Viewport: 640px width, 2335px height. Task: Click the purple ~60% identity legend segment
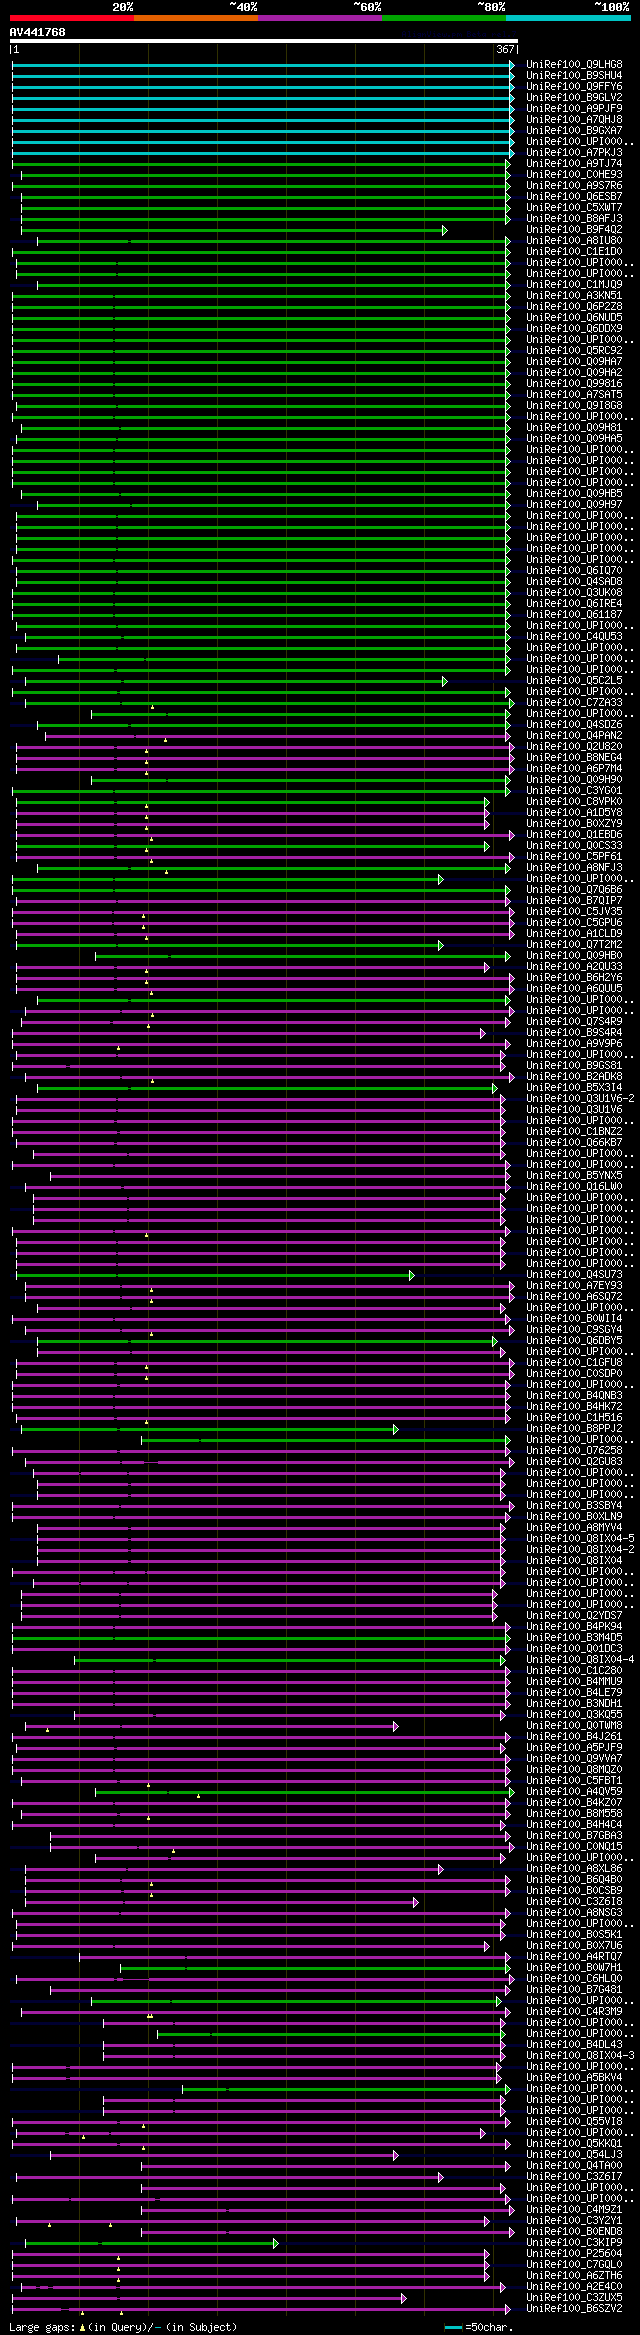(x=319, y=18)
